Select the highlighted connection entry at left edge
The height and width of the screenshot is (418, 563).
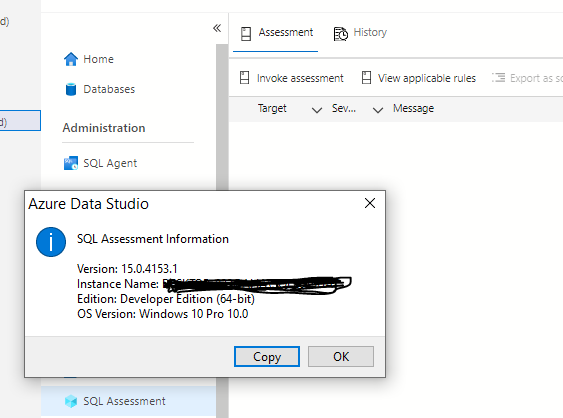click(x=20, y=121)
